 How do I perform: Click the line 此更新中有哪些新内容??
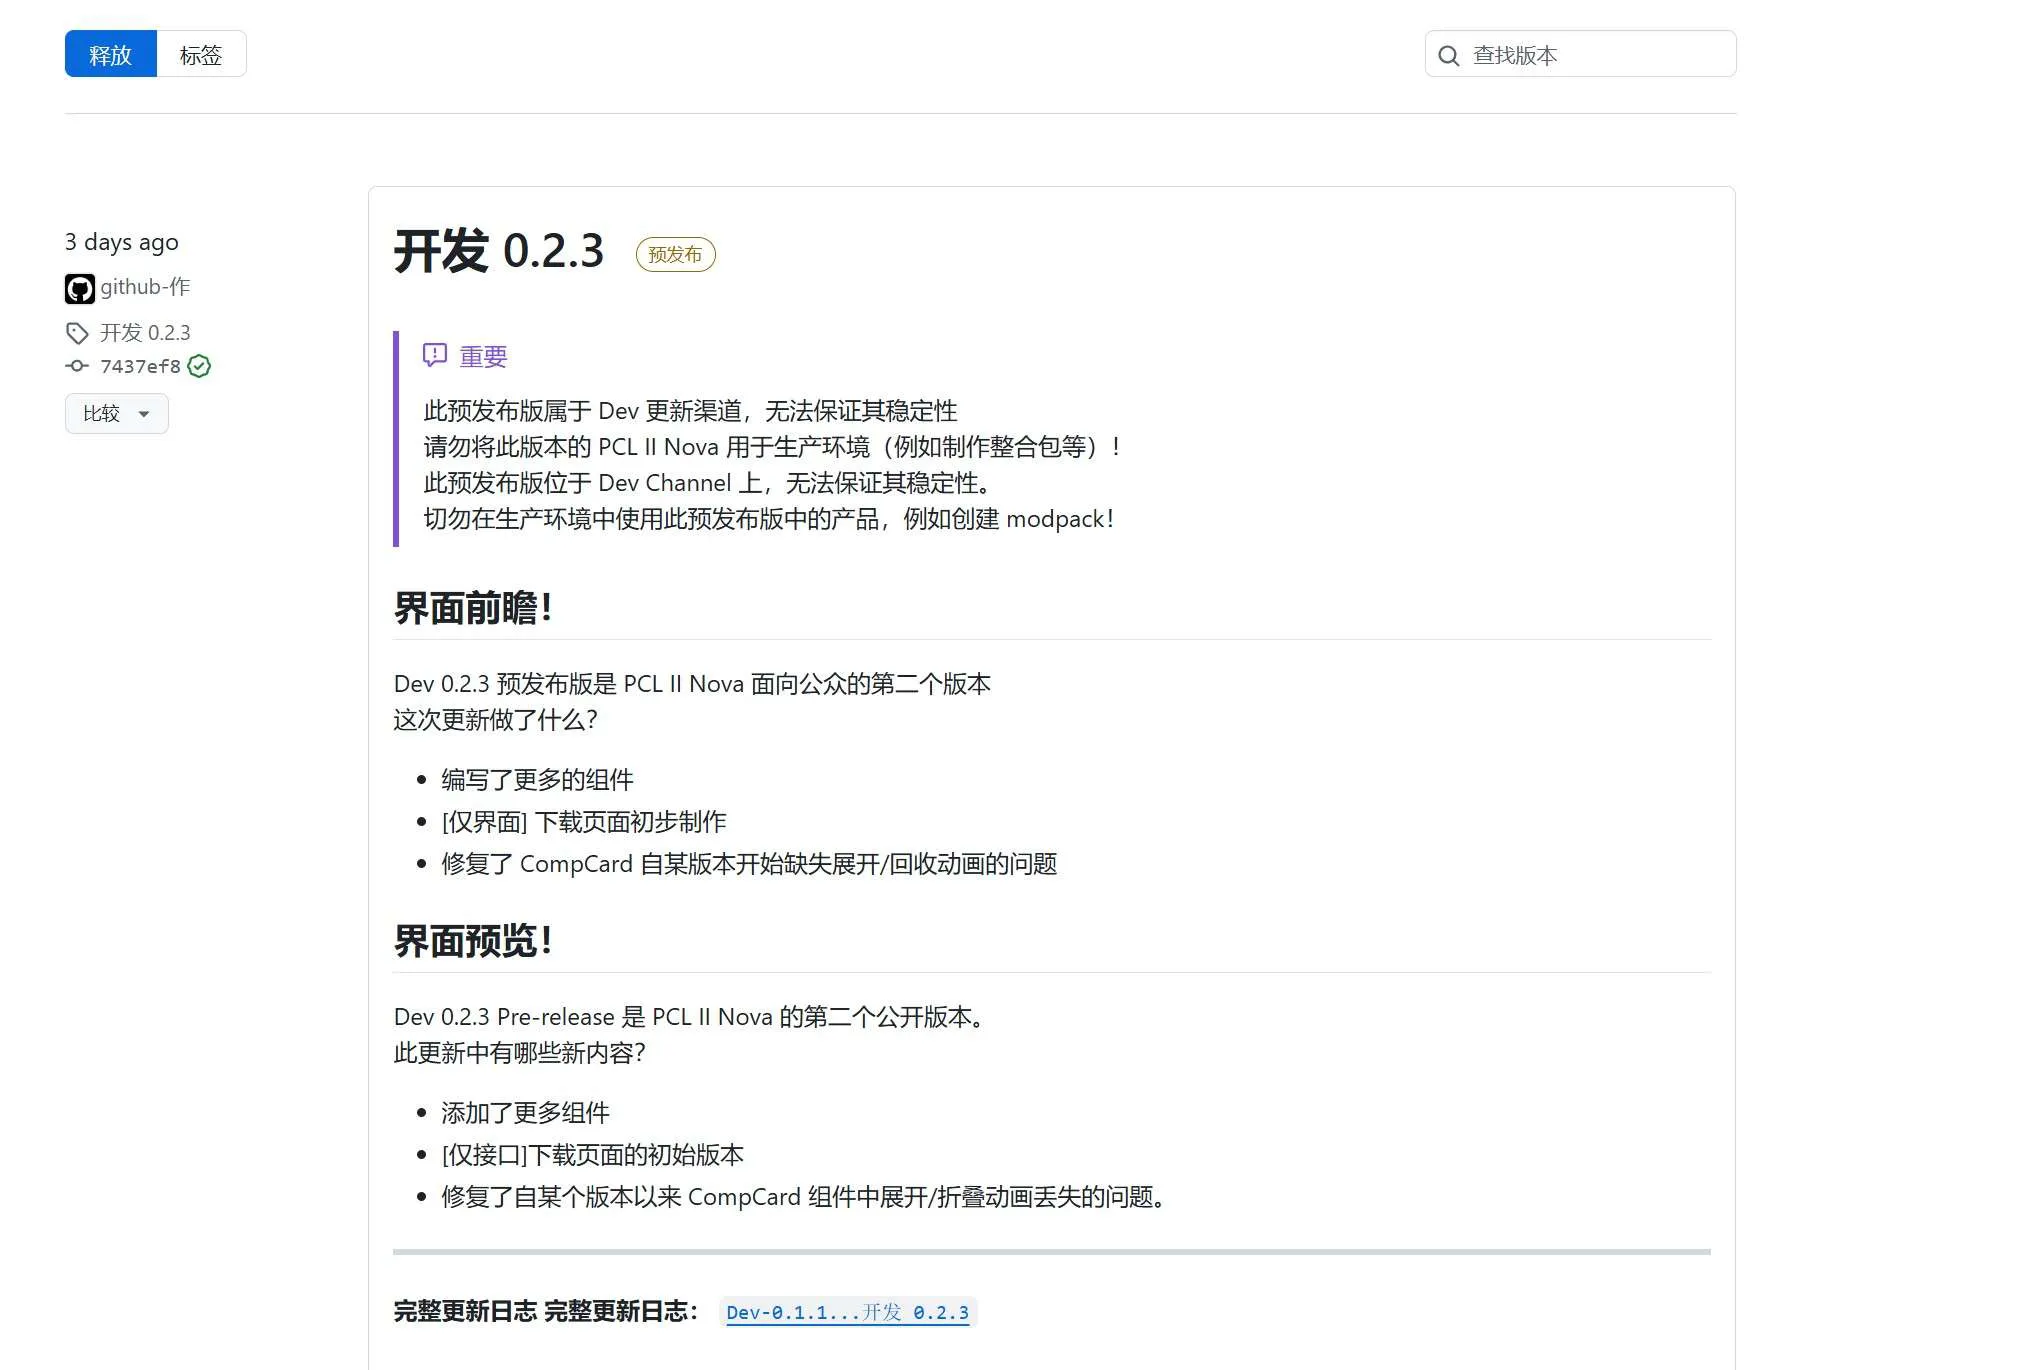(x=520, y=1053)
